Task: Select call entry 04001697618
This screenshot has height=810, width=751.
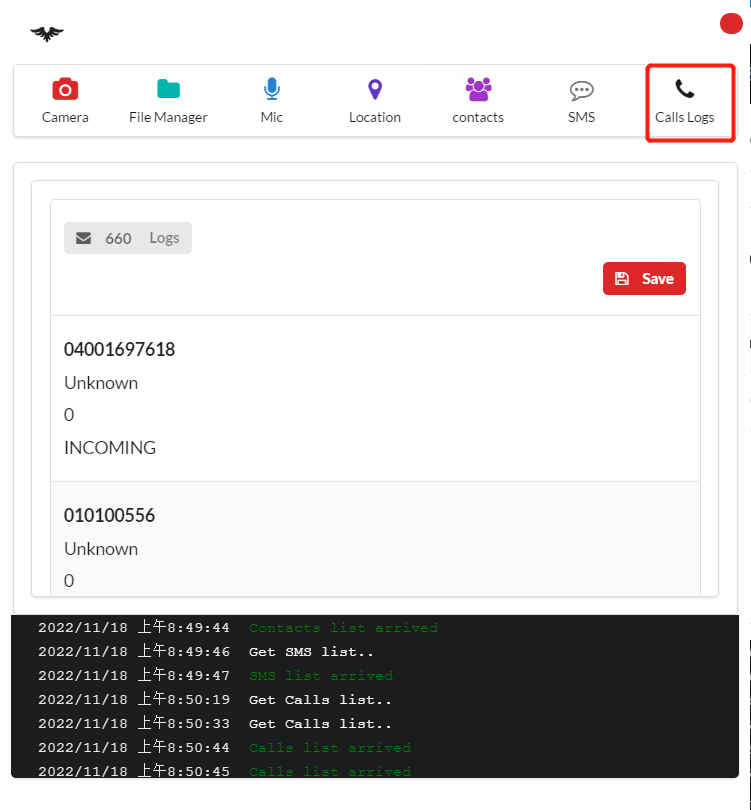Action: click(x=119, y=350)
